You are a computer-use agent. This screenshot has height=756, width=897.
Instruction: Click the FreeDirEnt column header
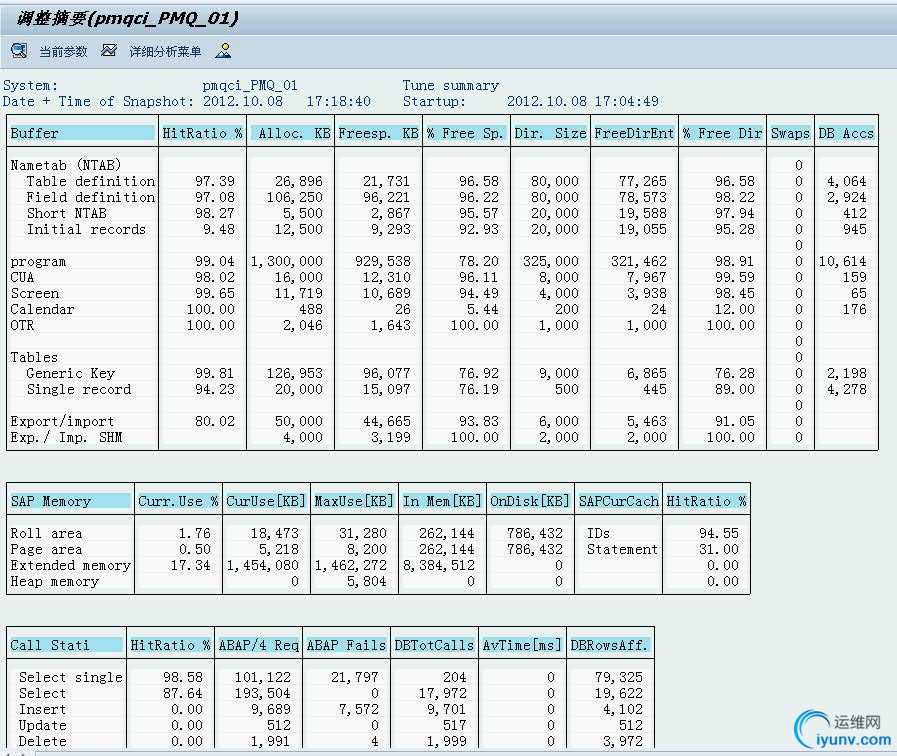634,133
